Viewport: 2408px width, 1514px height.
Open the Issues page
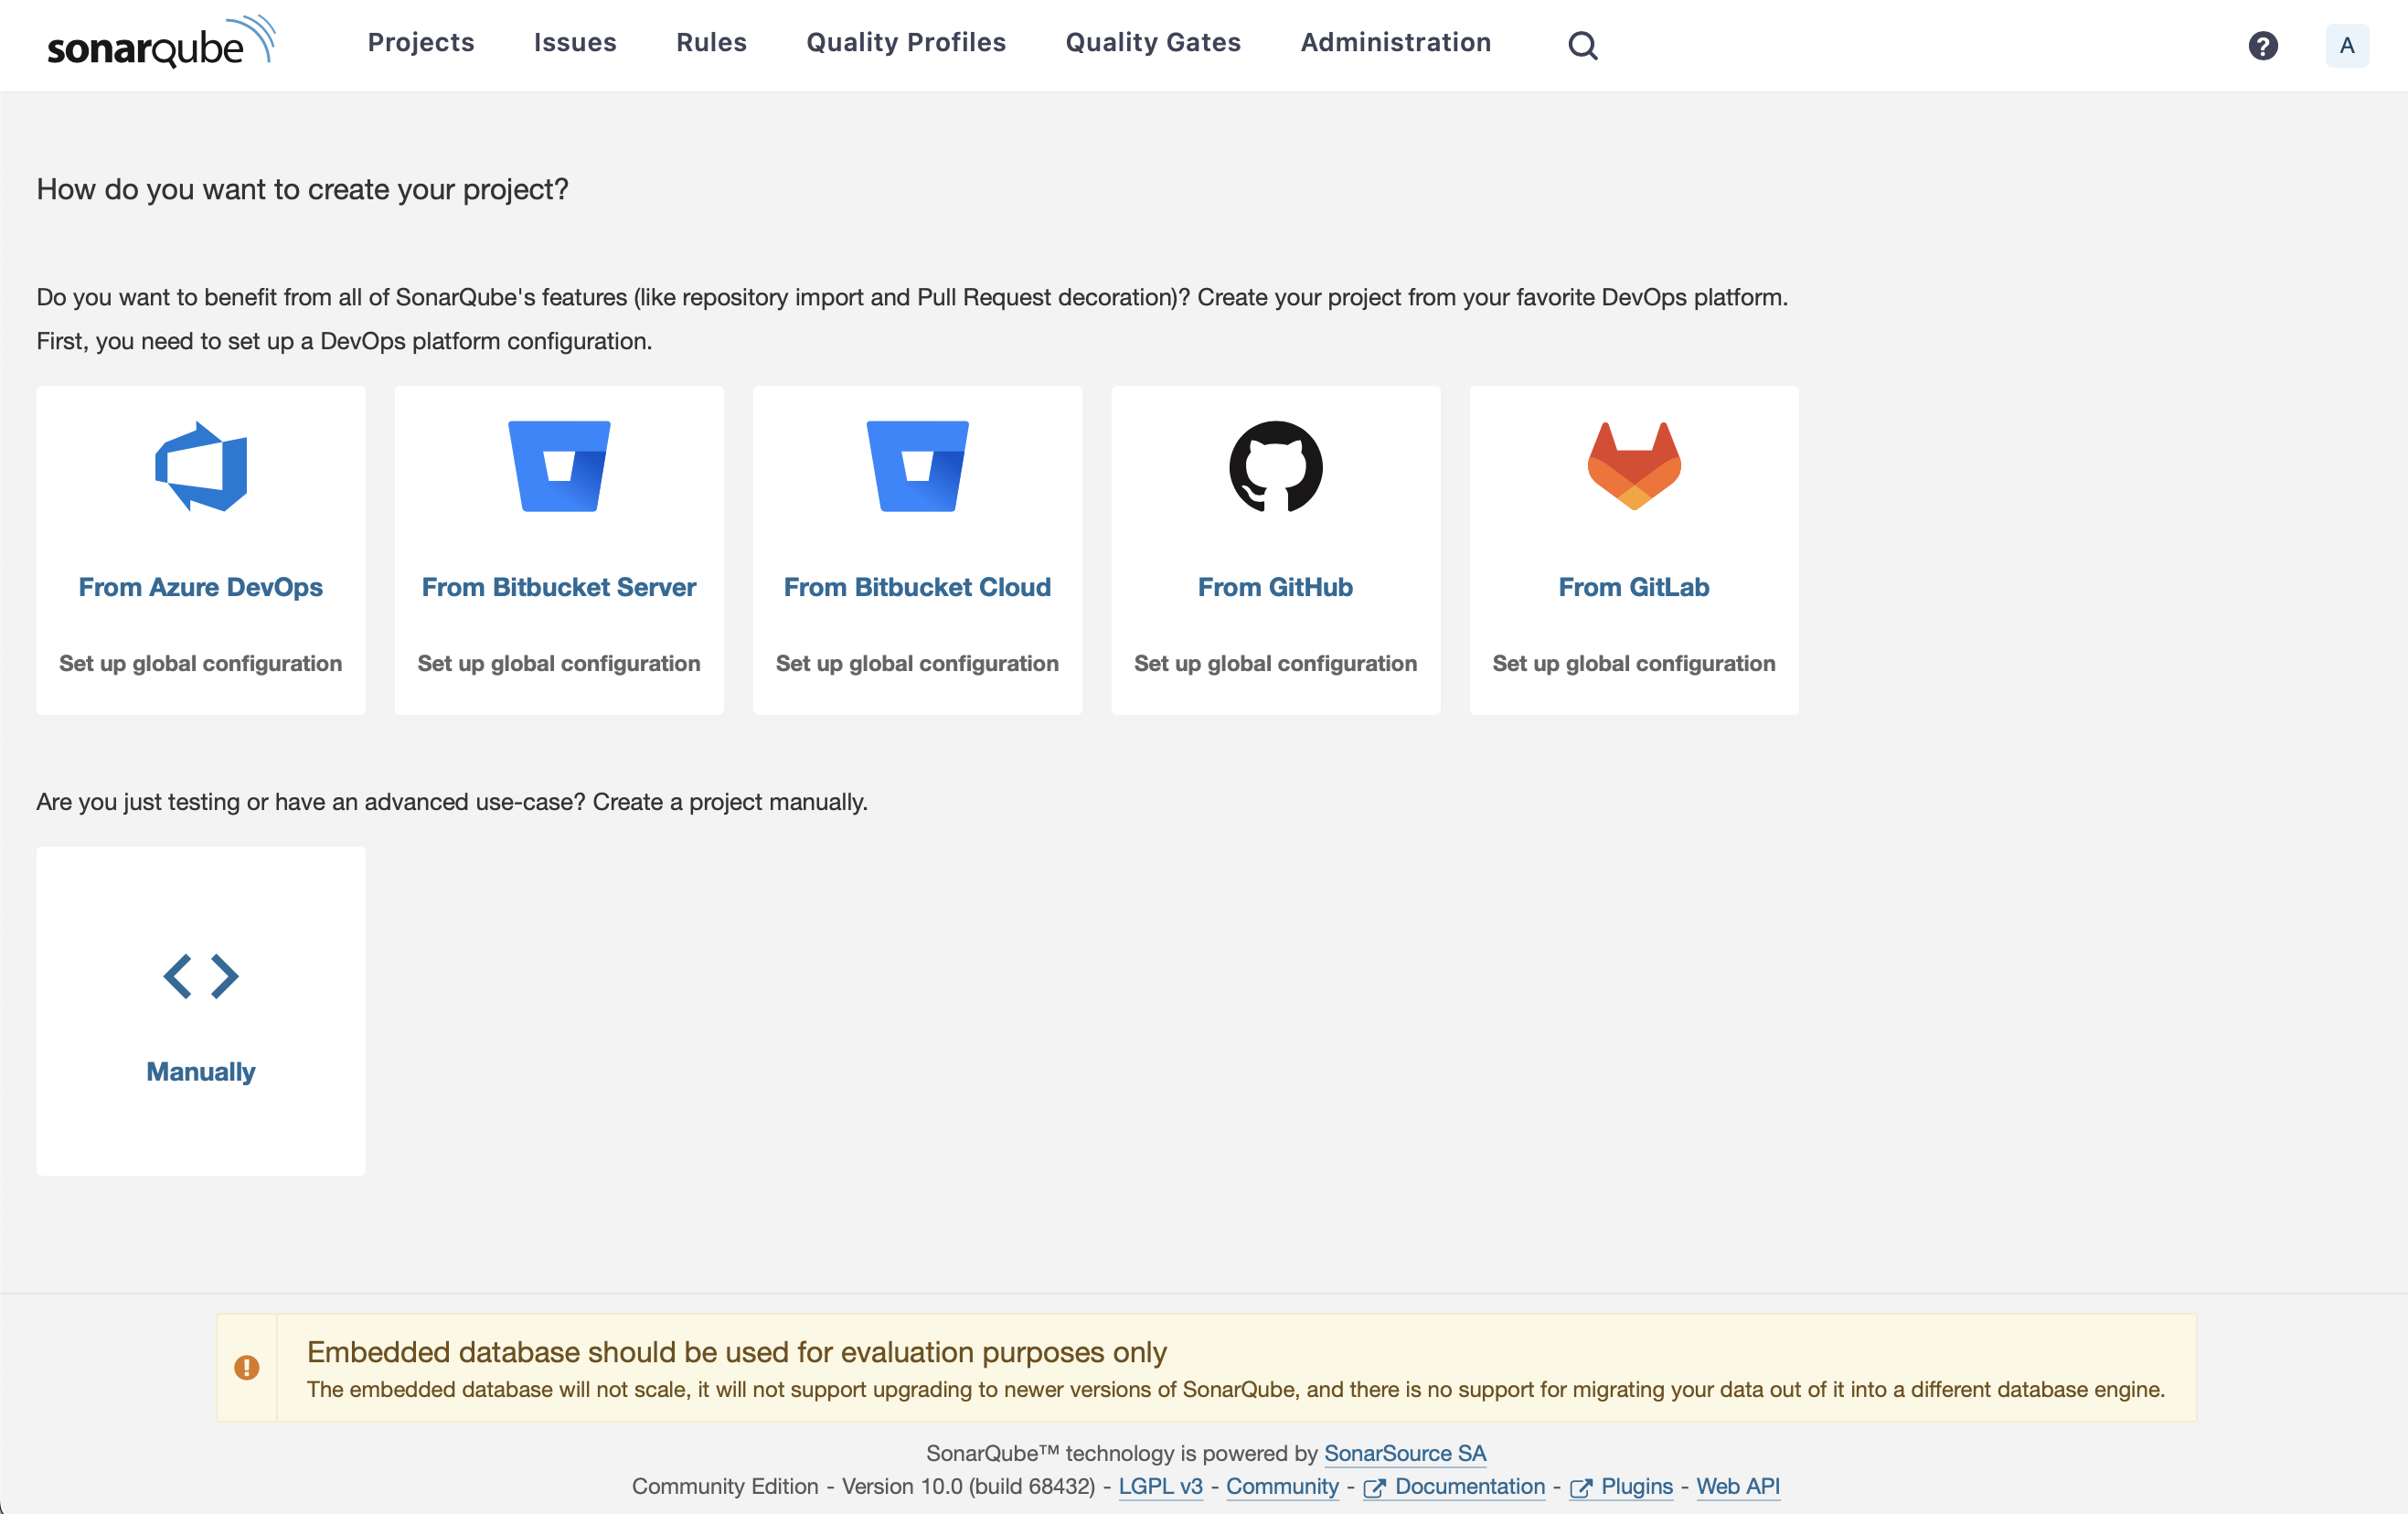click(575, 42)
